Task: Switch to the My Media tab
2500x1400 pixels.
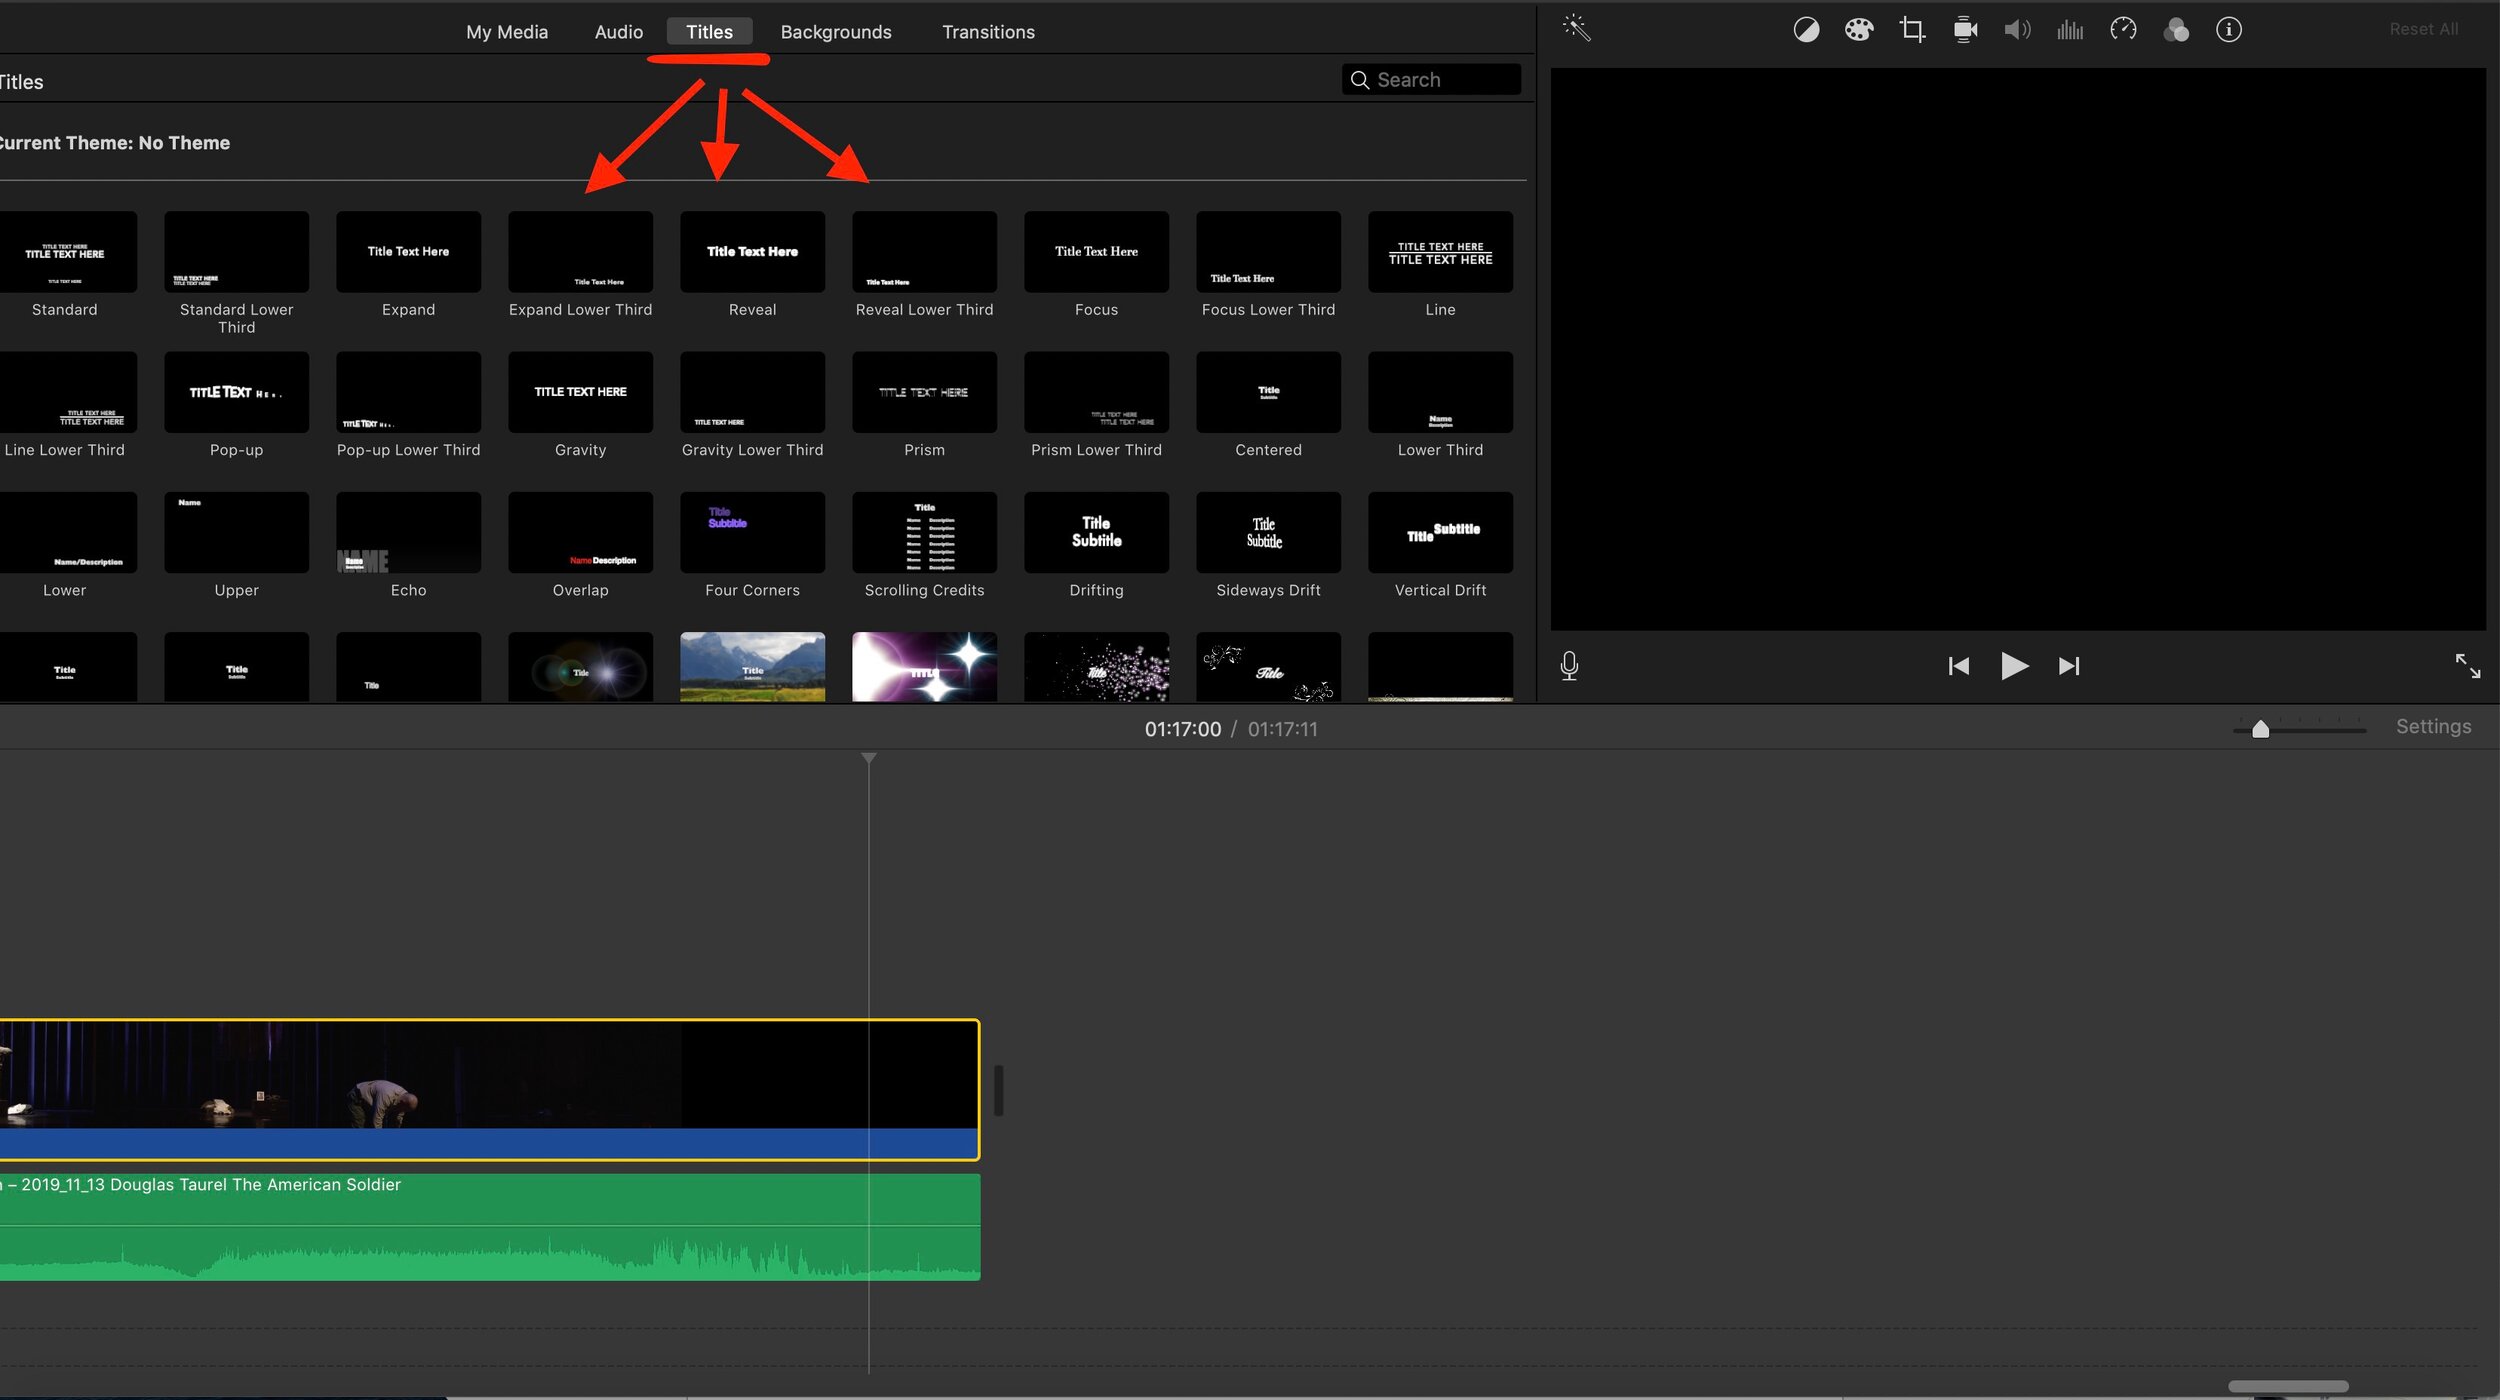Action: (x=507, y=32)
